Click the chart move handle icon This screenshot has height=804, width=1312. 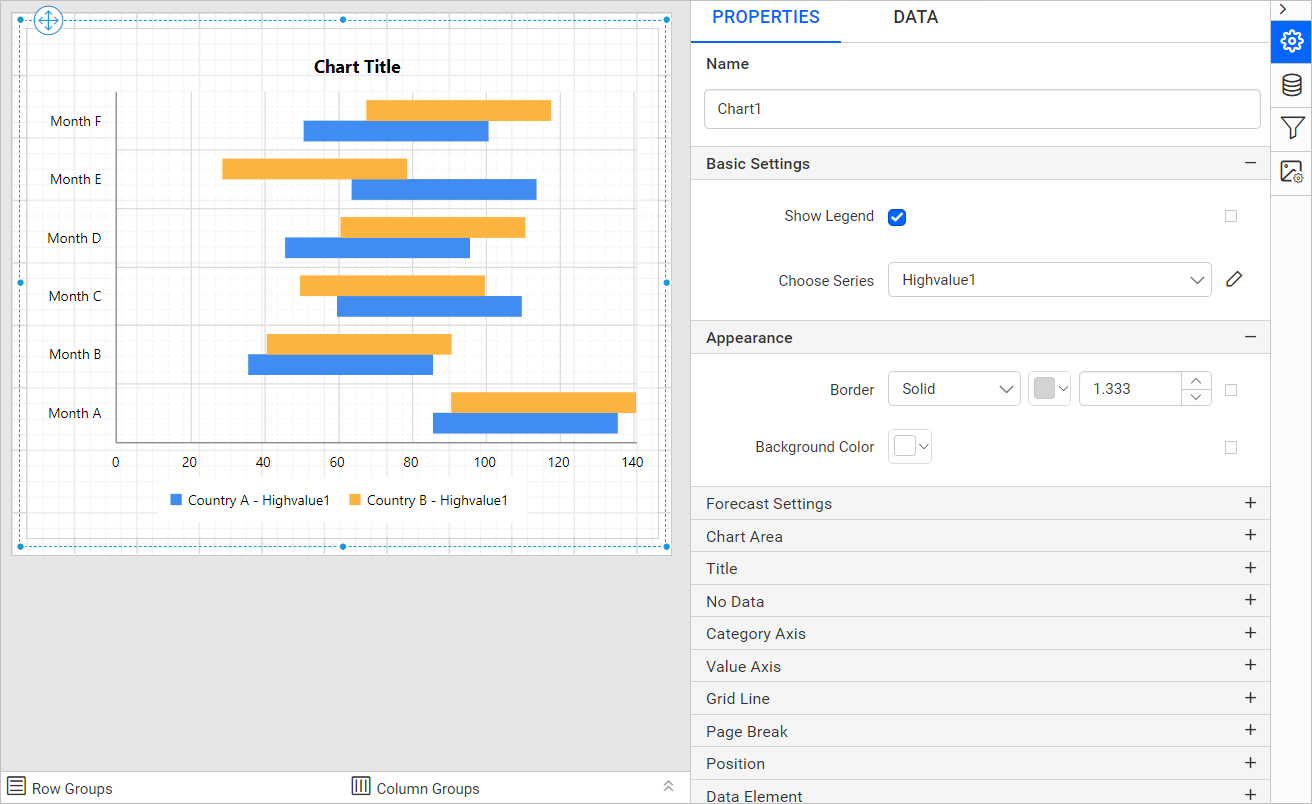(x=49, y=20)
